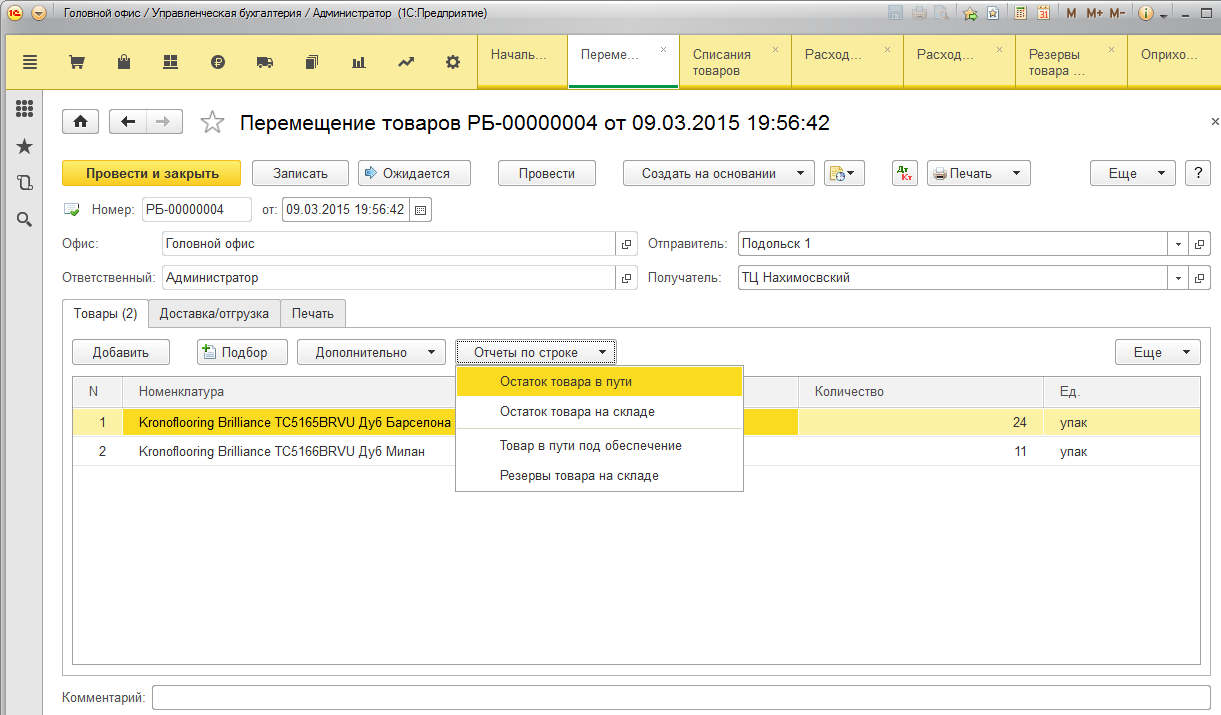1221x715 pixels.
Task: Select row Kronoflooring Brilliance TC5166BRVU Дуб Милан
Action: coord(636,451)
